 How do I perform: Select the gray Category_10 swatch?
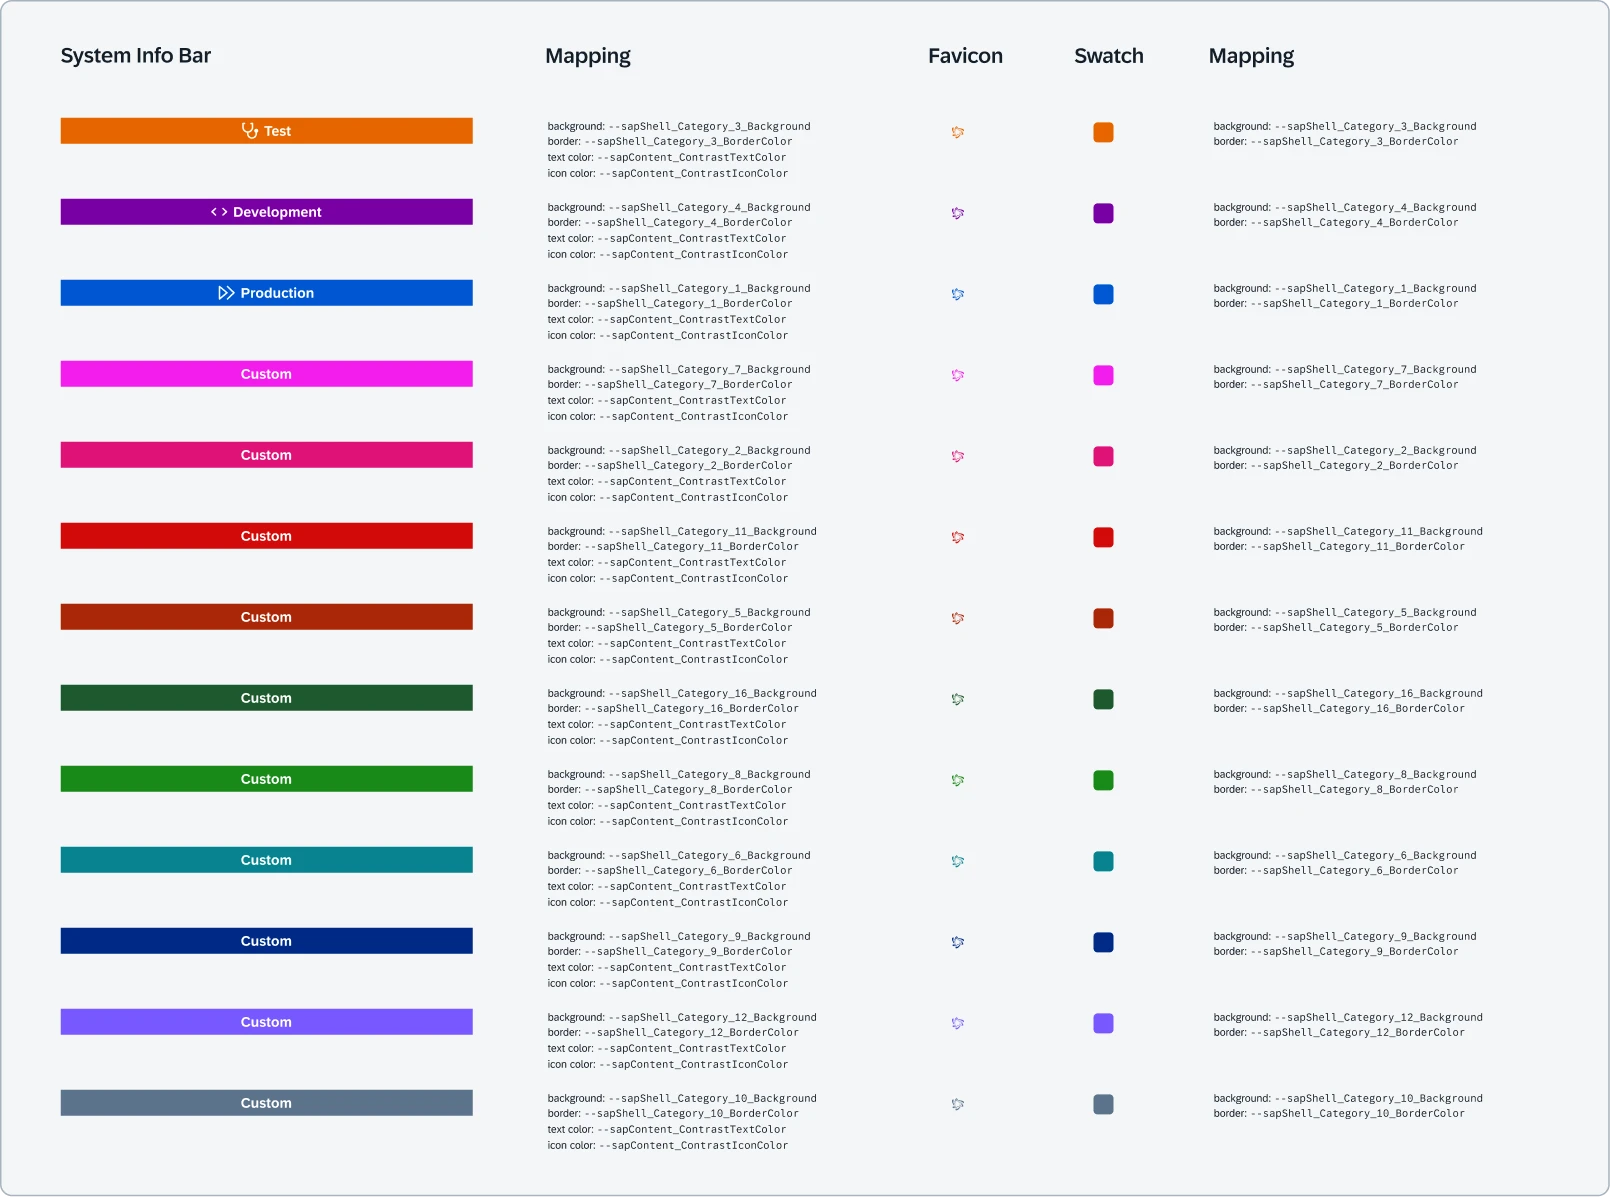point(1104,1104)
